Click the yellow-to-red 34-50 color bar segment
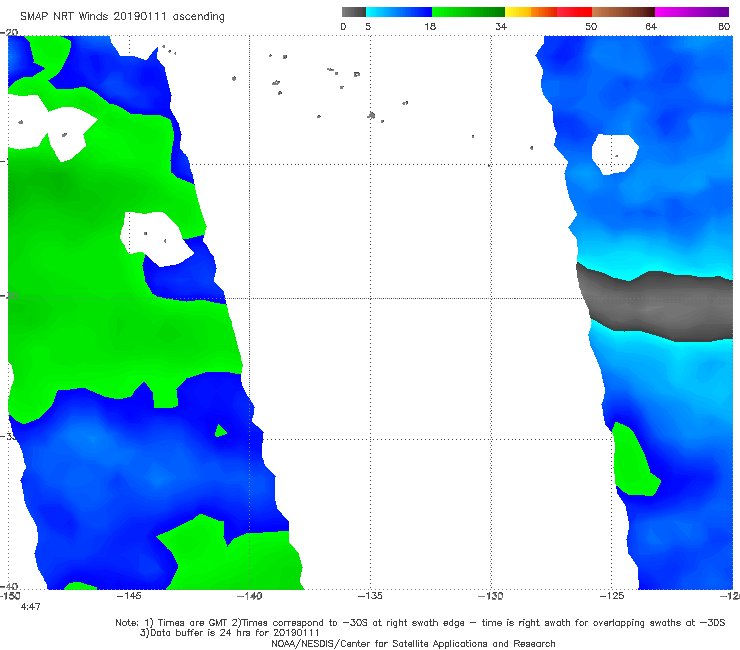Viewport: 740px width, 650px height. 548,12
